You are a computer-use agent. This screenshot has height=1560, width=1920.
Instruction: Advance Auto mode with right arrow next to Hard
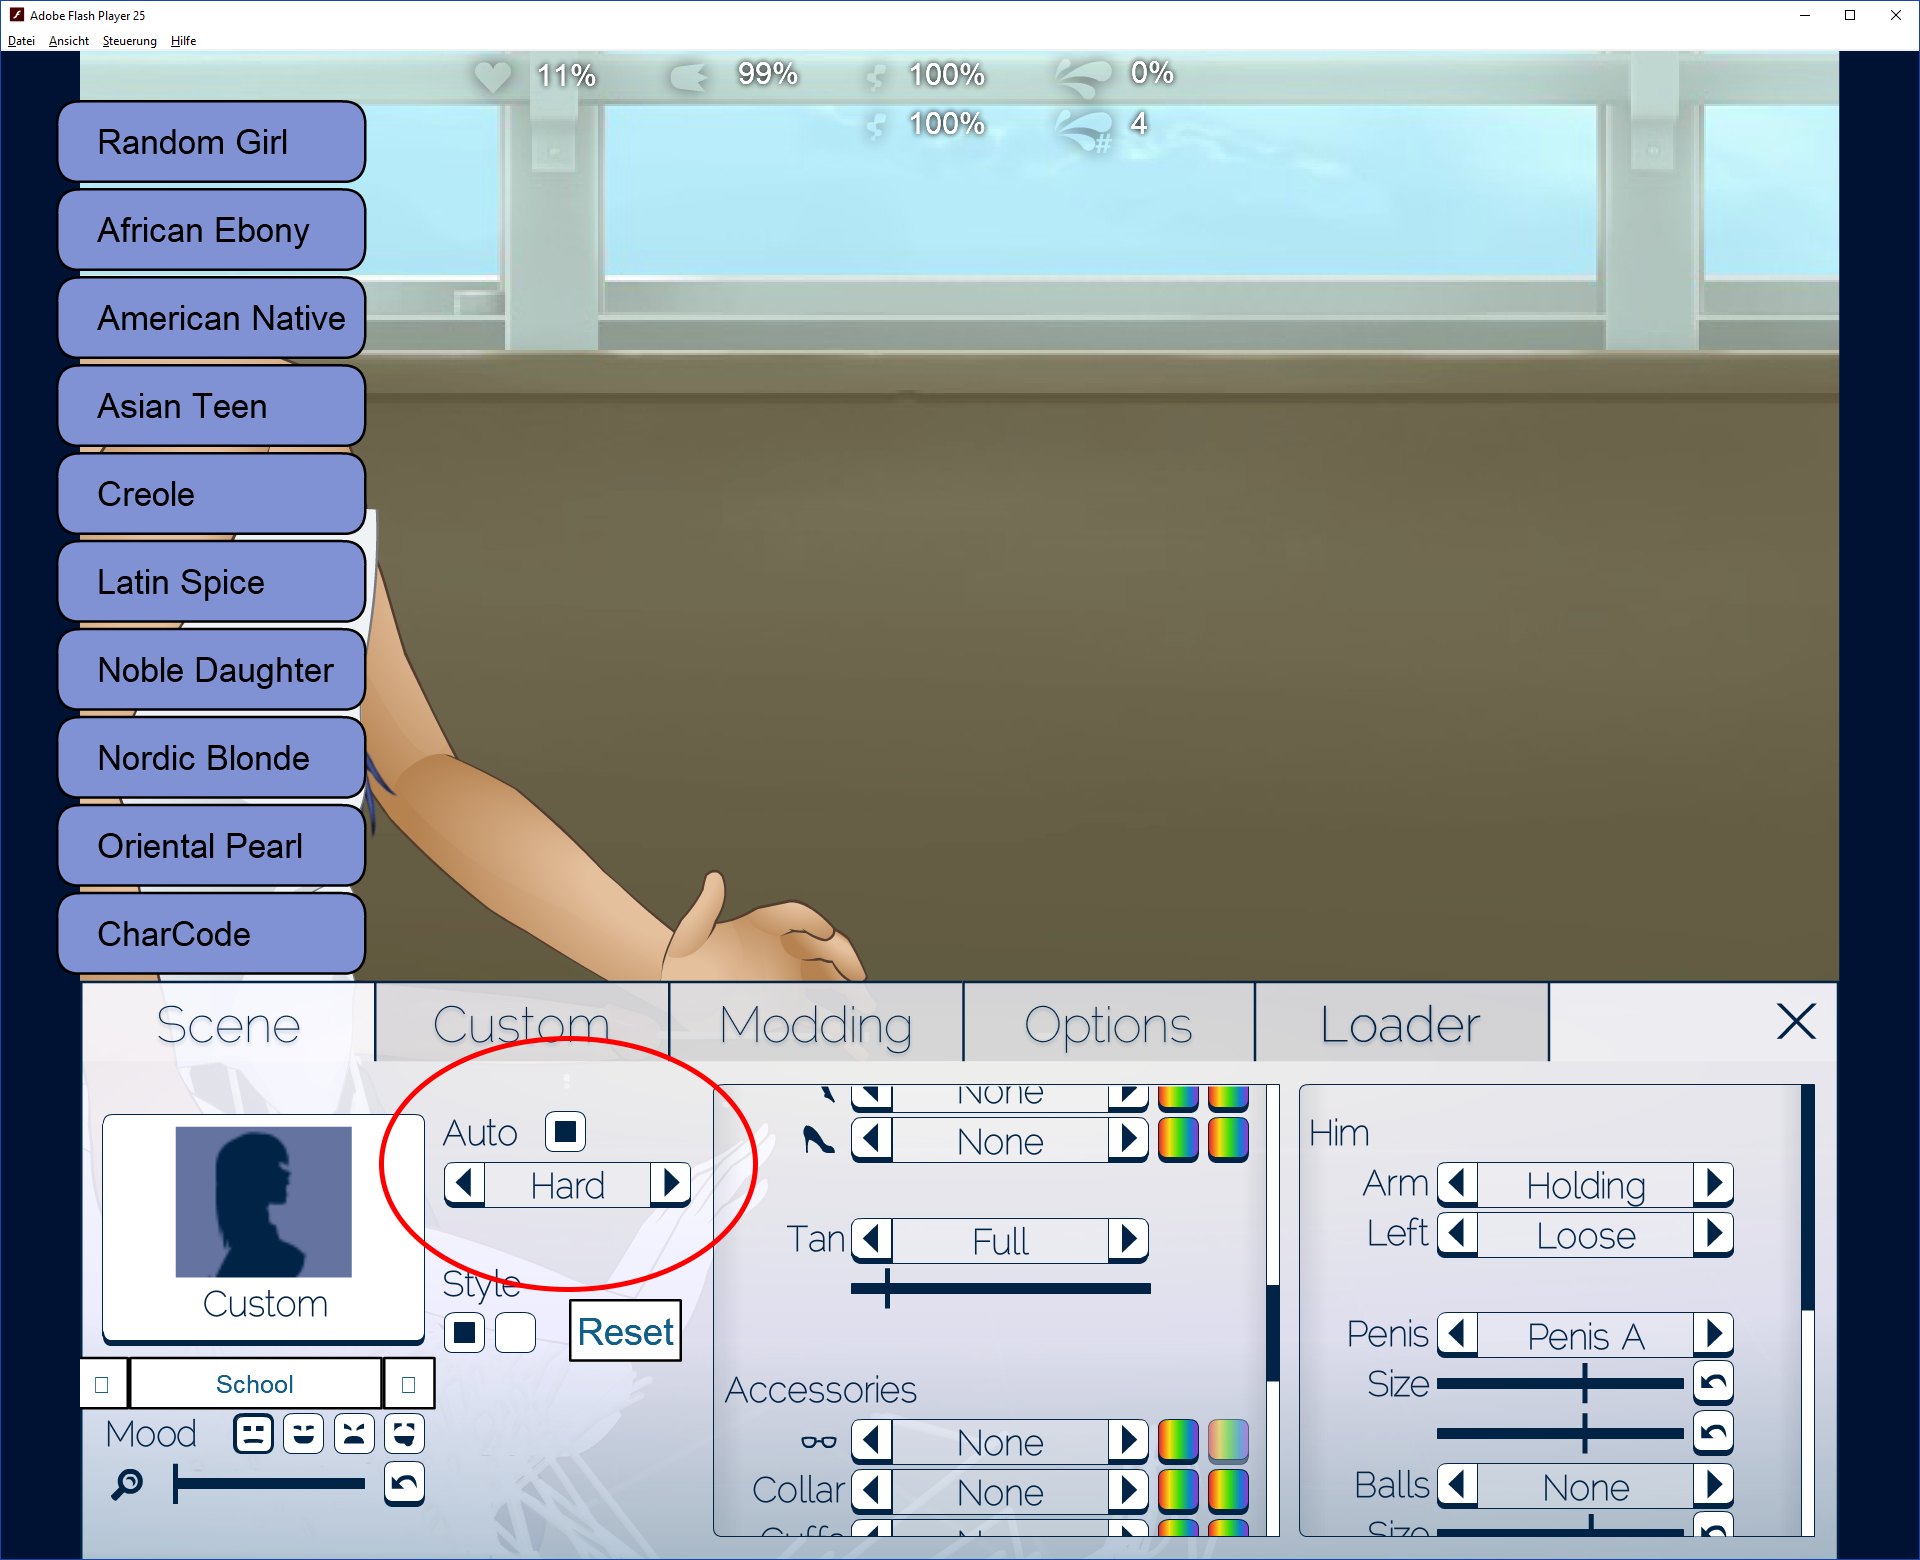[671, 1185]
